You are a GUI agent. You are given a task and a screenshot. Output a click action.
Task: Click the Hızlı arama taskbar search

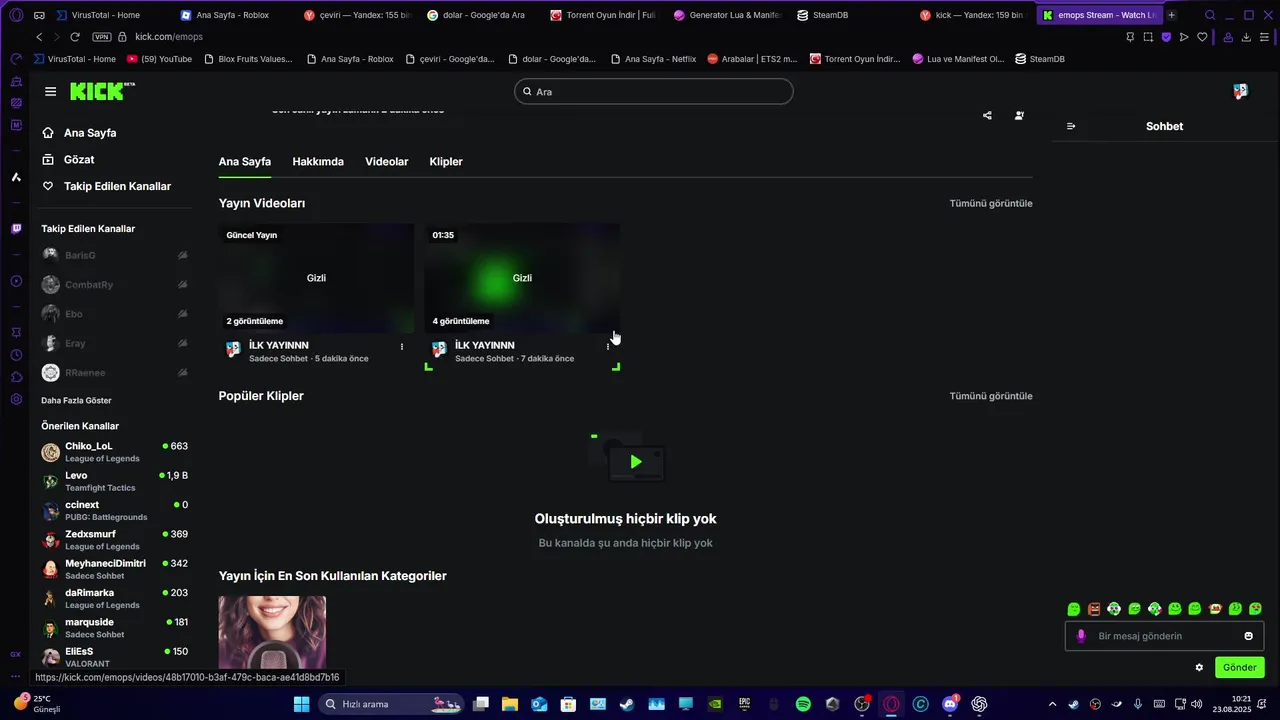[x=391, y=704]
